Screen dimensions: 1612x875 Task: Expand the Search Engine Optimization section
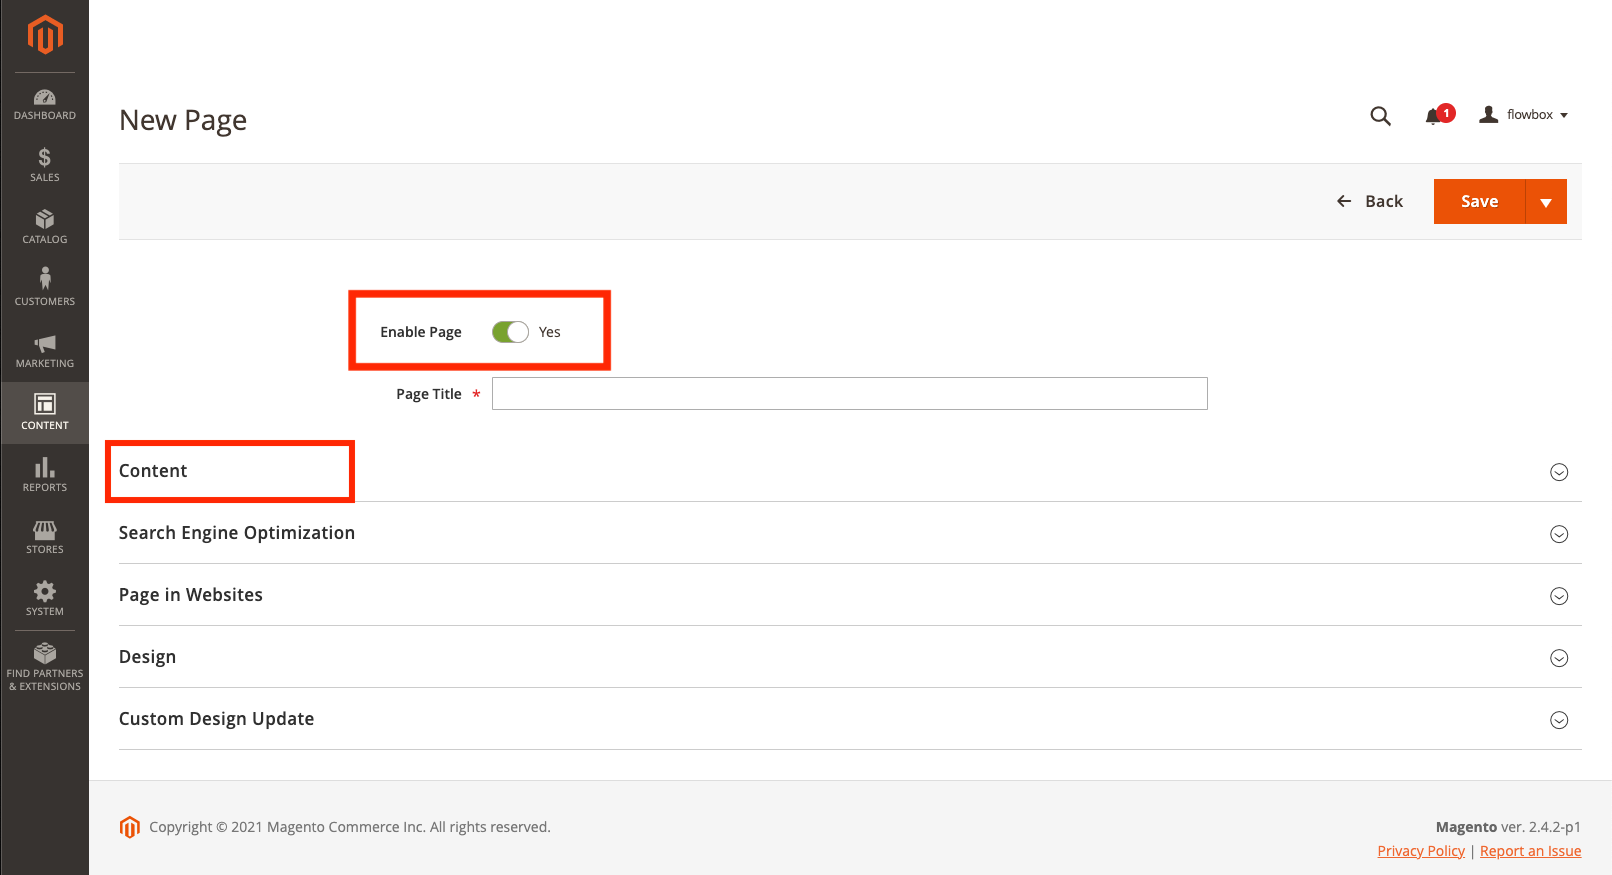(237, 533)
